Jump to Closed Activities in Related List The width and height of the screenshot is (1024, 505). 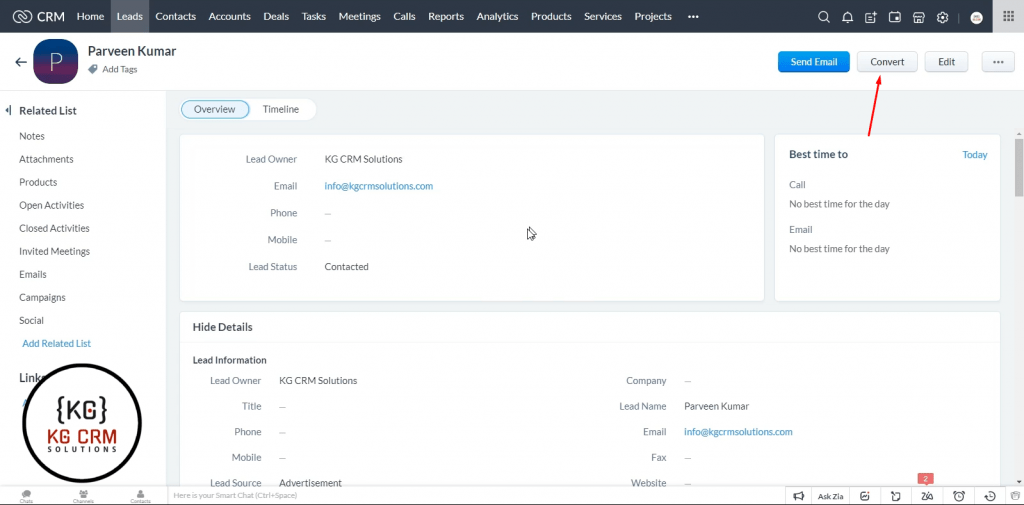pos(54,228)
